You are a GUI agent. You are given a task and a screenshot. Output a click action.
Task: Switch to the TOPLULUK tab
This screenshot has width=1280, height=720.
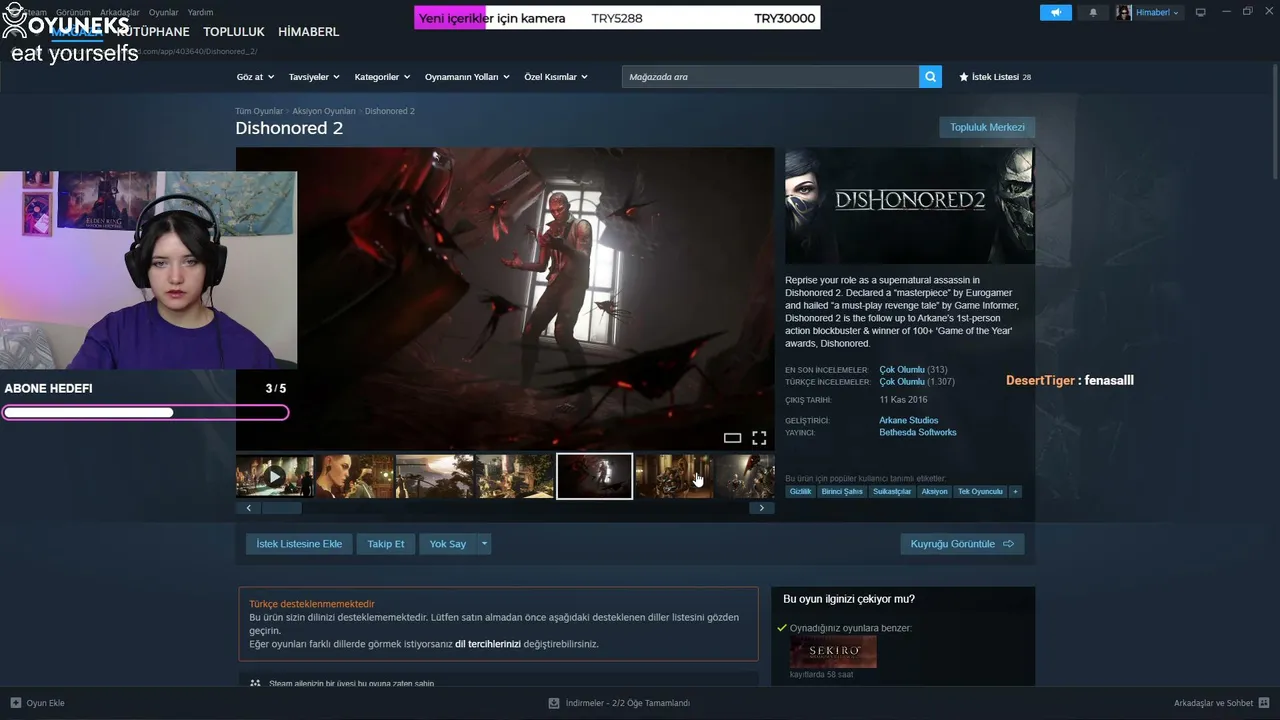tap(234, 32)
